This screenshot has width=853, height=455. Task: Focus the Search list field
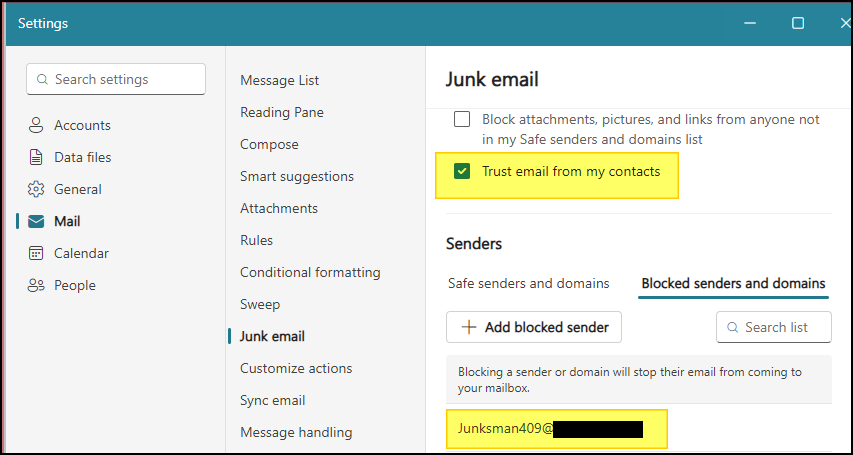tap(774, 327)
